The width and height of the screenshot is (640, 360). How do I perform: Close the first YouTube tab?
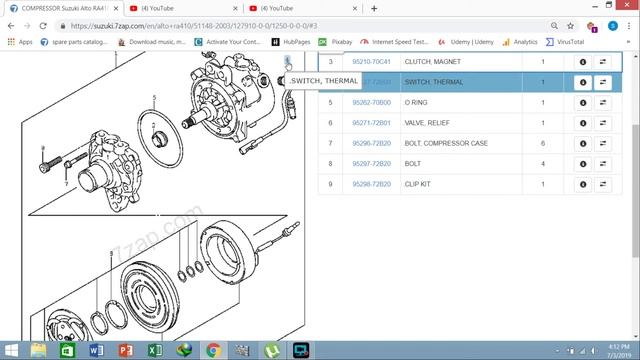(235, 8)
